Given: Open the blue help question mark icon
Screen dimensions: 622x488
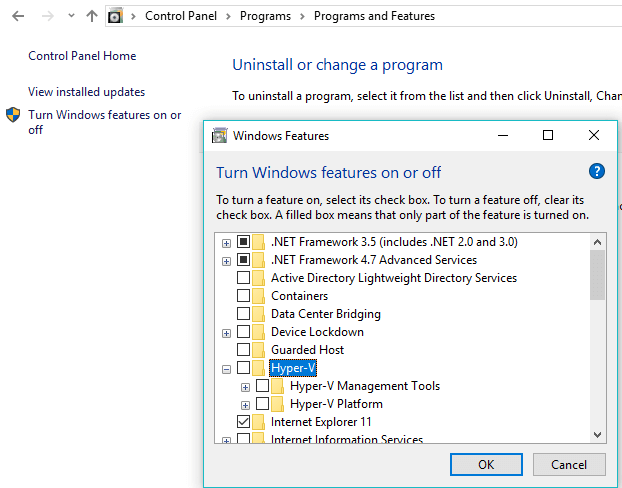Looking at the screenshot, I should (597, 171).
